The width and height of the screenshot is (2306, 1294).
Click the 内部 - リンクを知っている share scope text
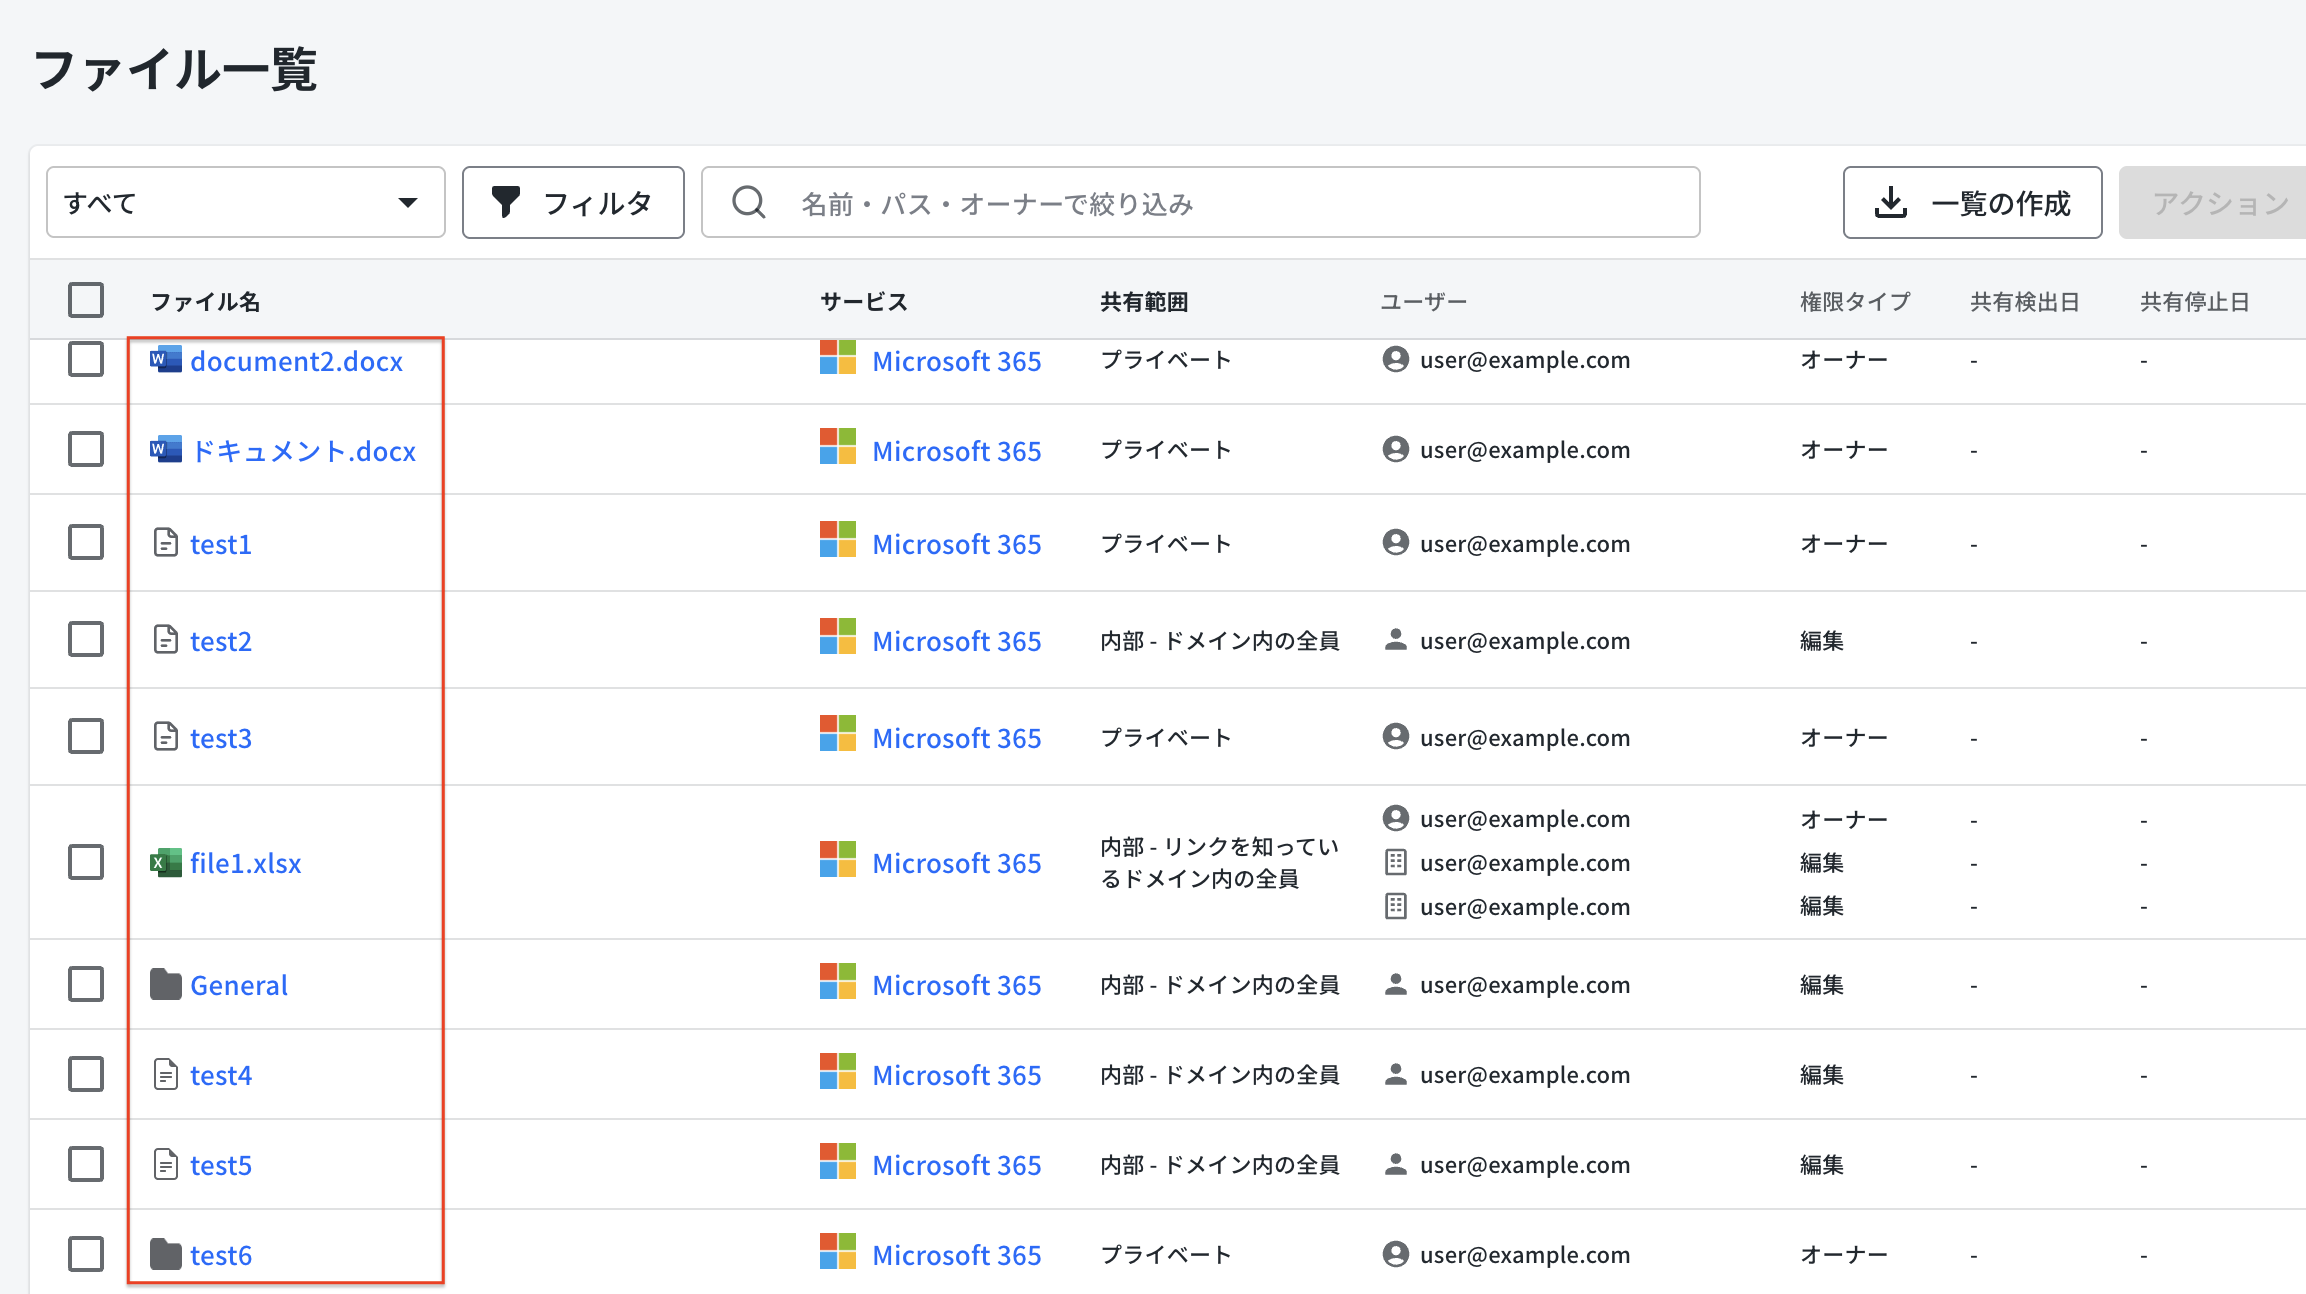coord(1219,862)
